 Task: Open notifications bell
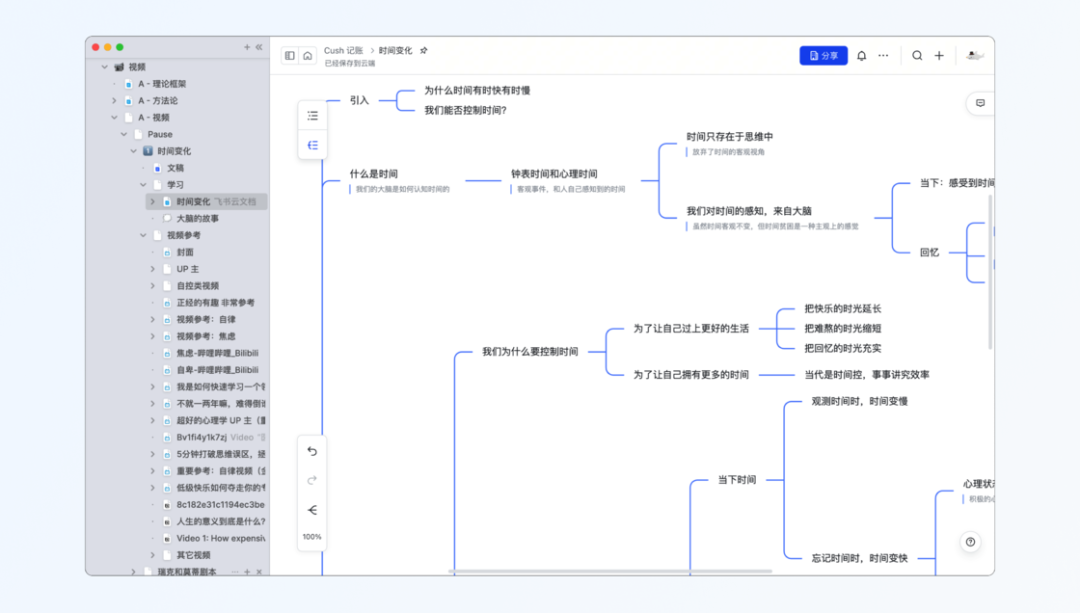(x=862, y=56)
